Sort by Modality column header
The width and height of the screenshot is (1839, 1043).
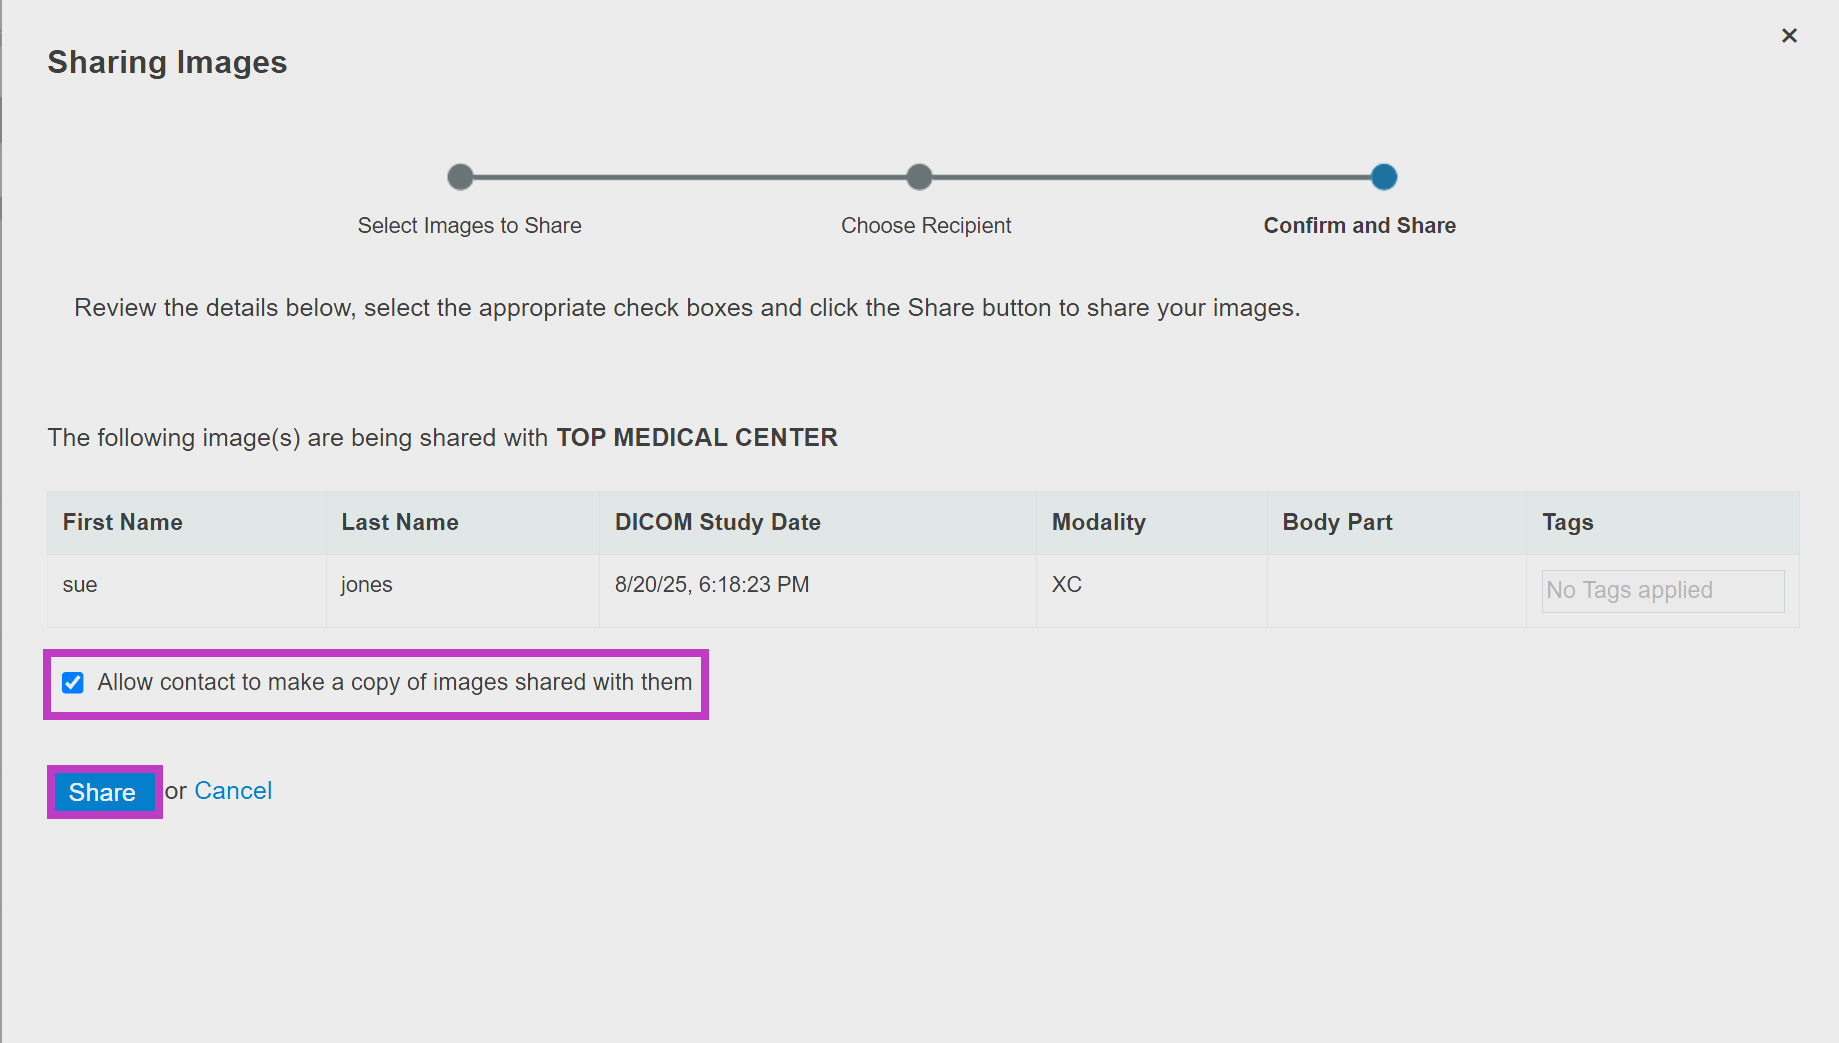tap(1098, 522)
